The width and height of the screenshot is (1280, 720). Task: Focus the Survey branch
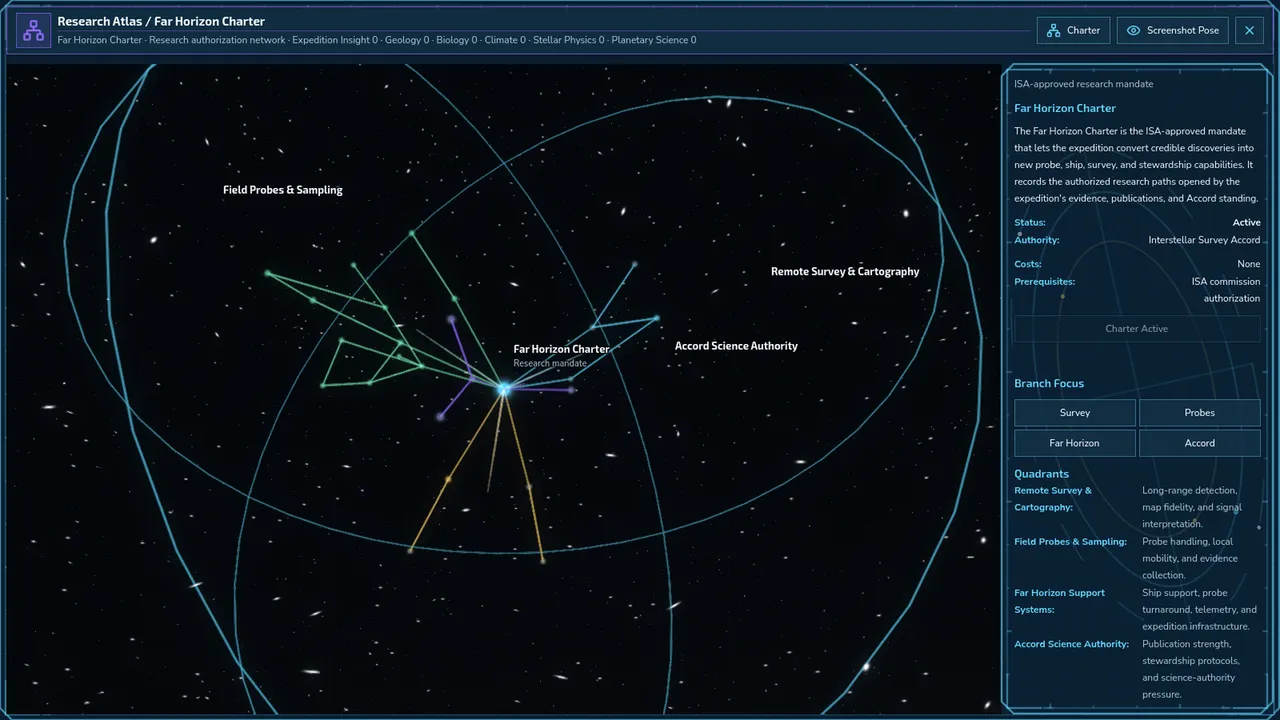(1075, 413)
